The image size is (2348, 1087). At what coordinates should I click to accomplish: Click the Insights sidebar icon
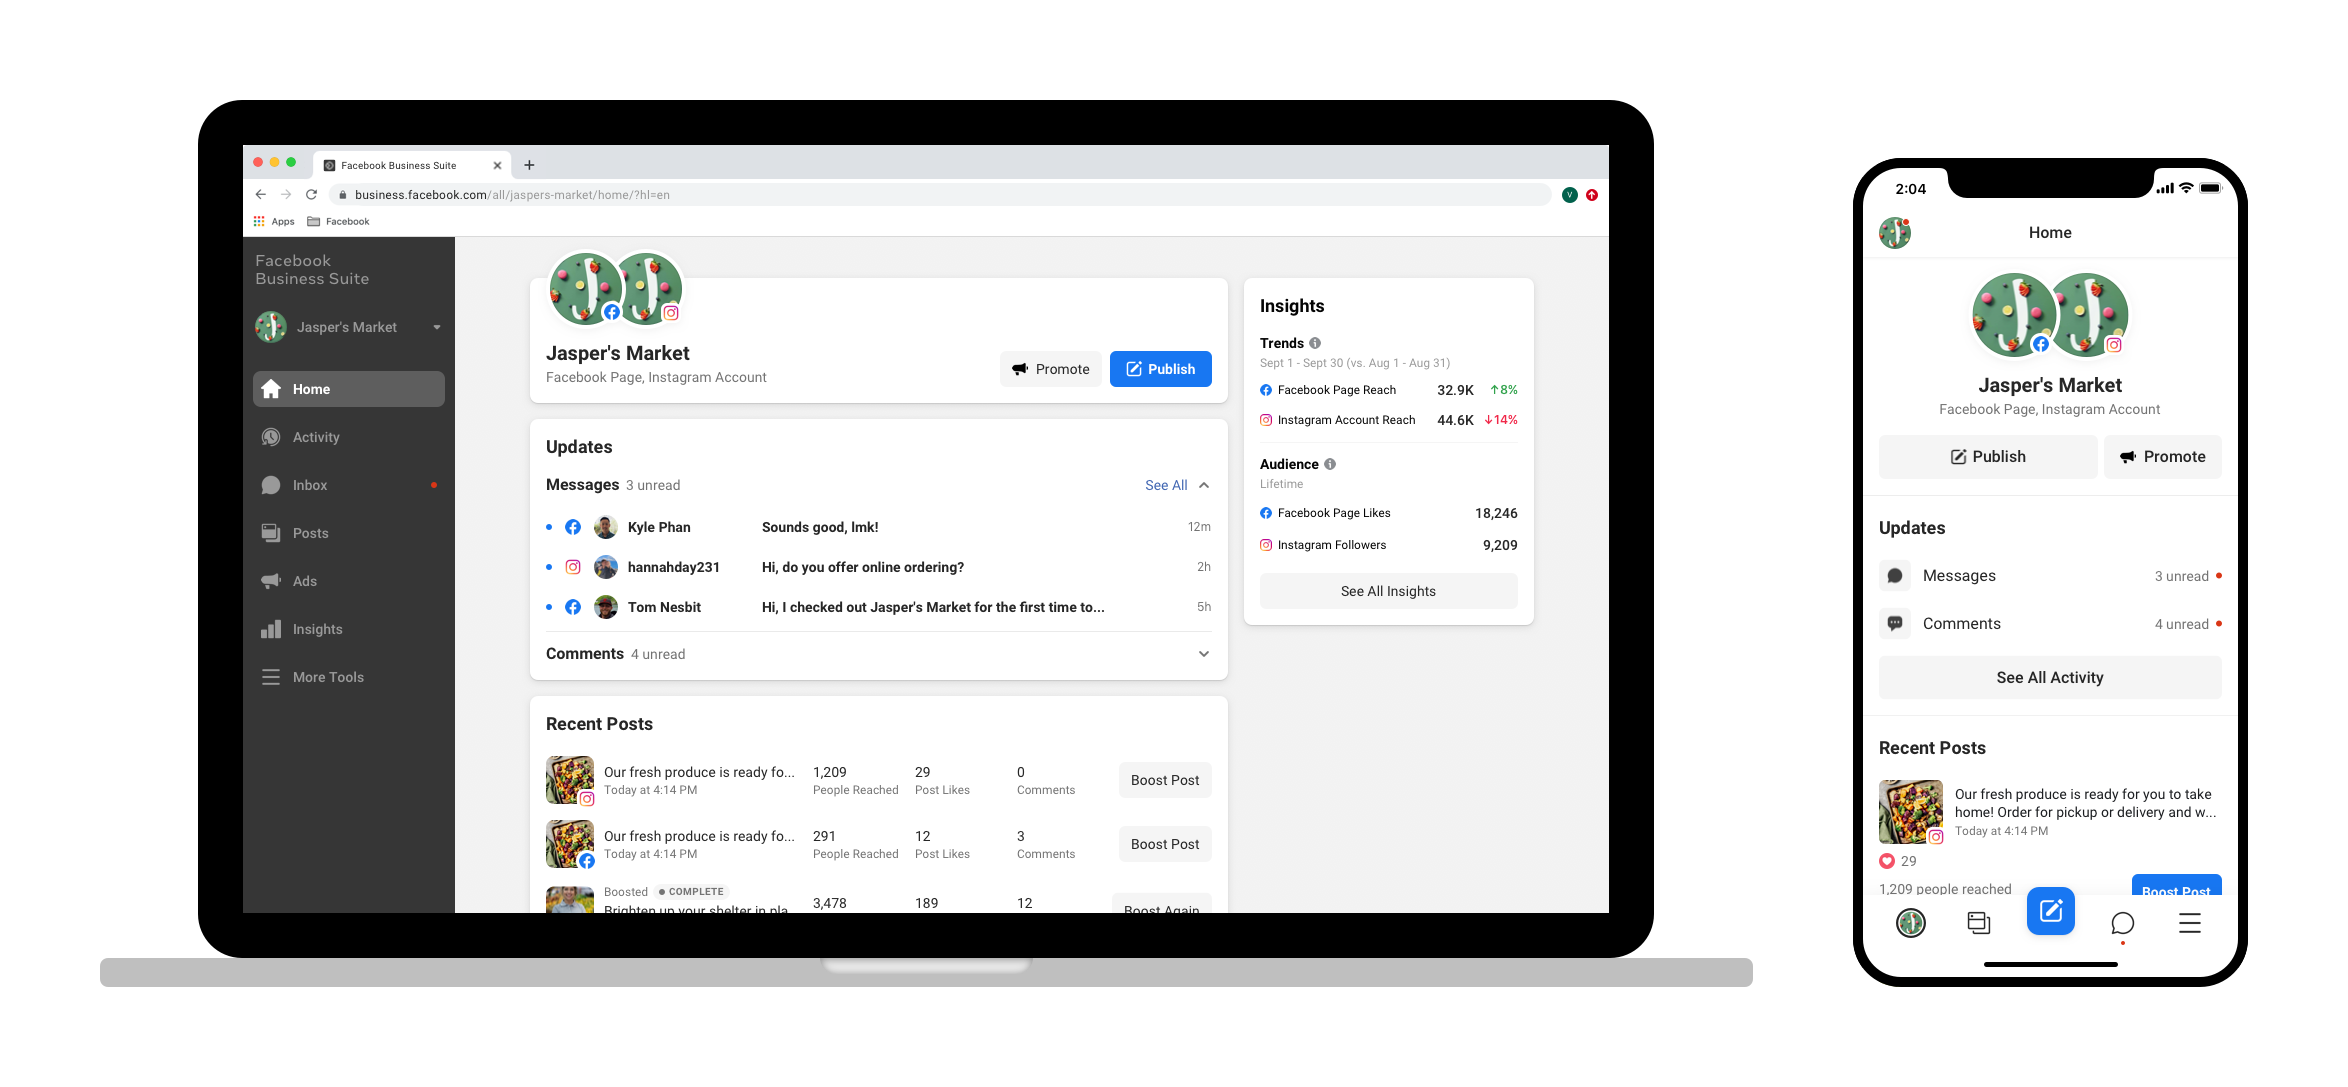270,627
